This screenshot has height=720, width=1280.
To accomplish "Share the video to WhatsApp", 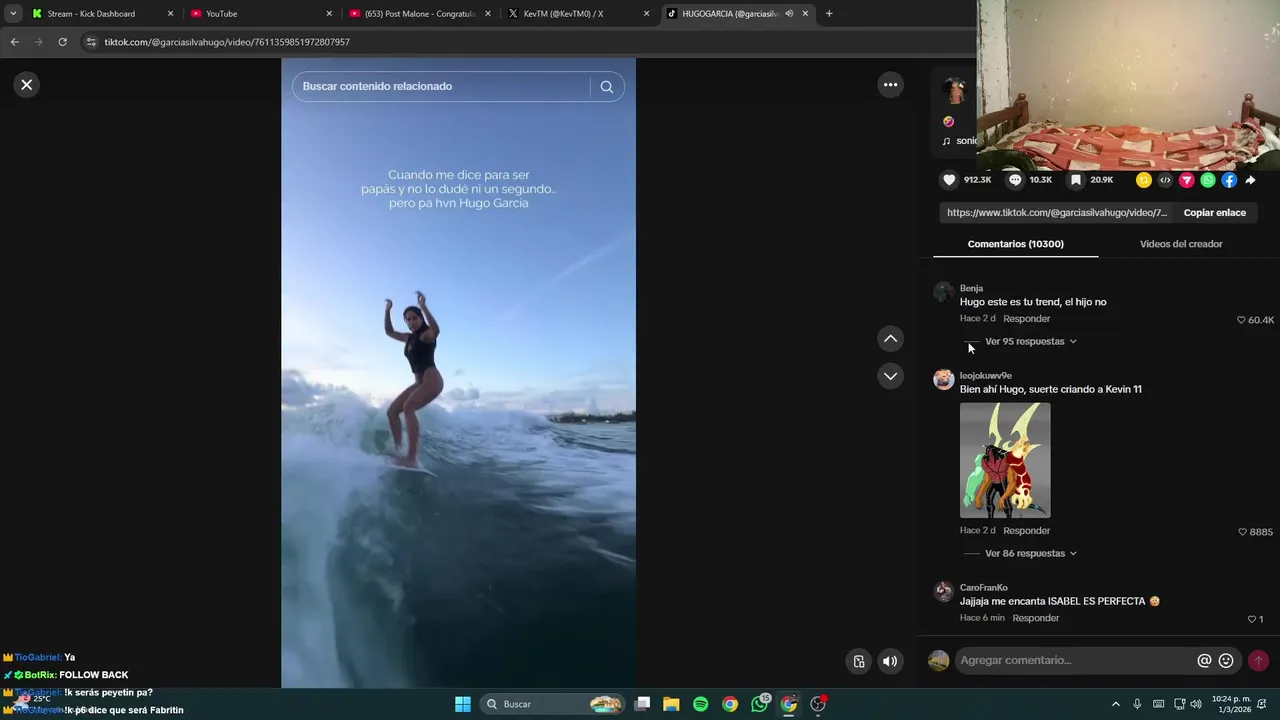I will [1208, 180].
